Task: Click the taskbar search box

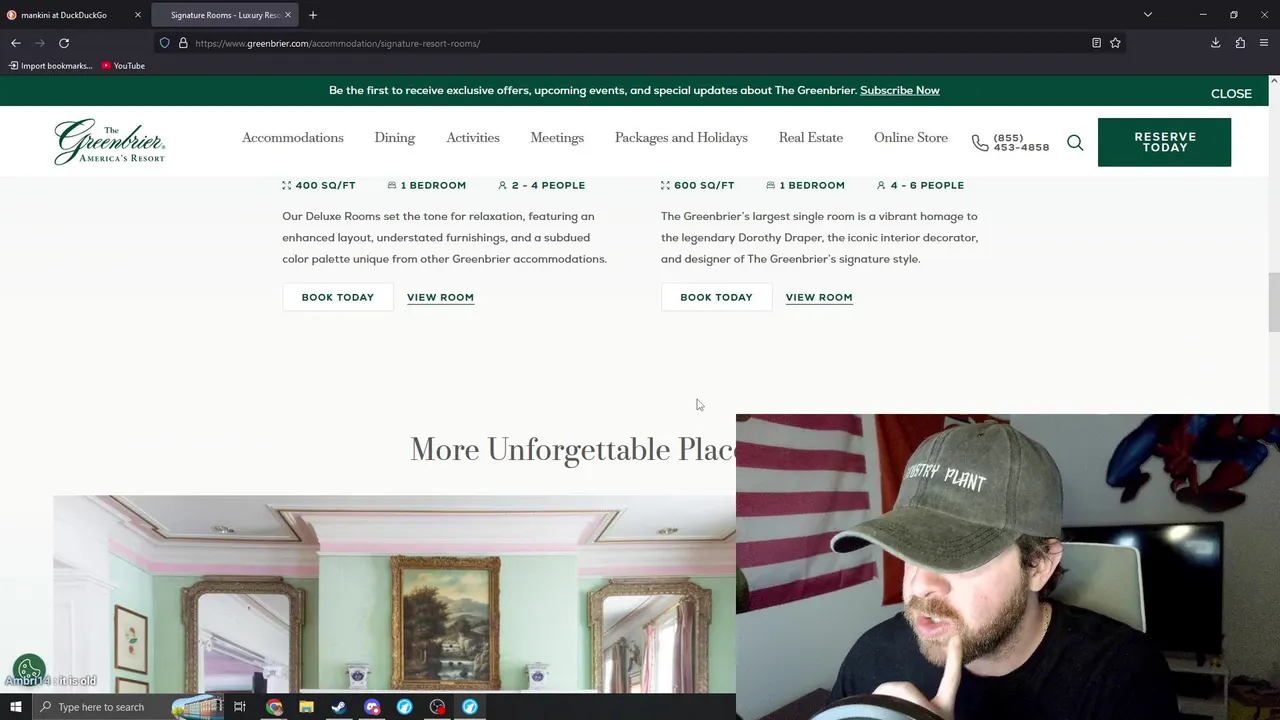Action: 128,707
